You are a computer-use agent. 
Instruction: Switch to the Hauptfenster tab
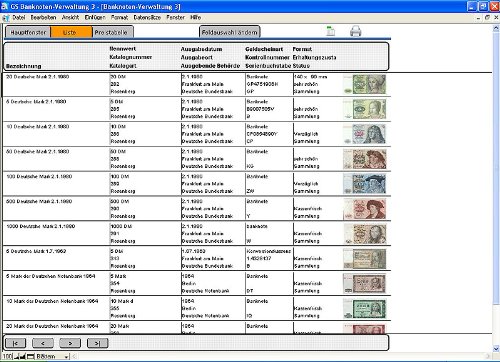click(28, 32)
